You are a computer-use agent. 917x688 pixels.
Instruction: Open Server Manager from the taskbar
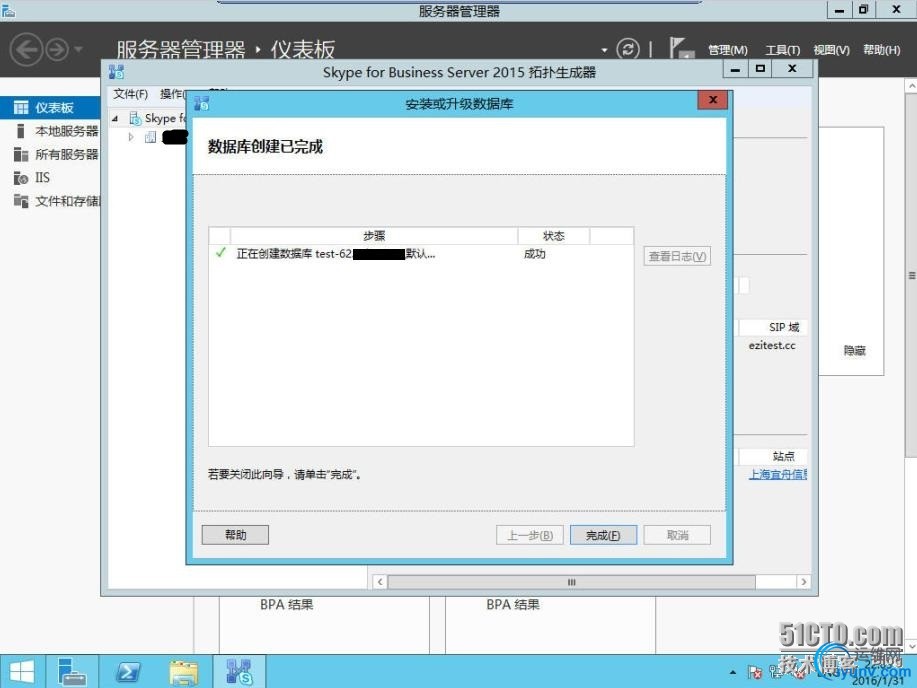coord(73,672)
